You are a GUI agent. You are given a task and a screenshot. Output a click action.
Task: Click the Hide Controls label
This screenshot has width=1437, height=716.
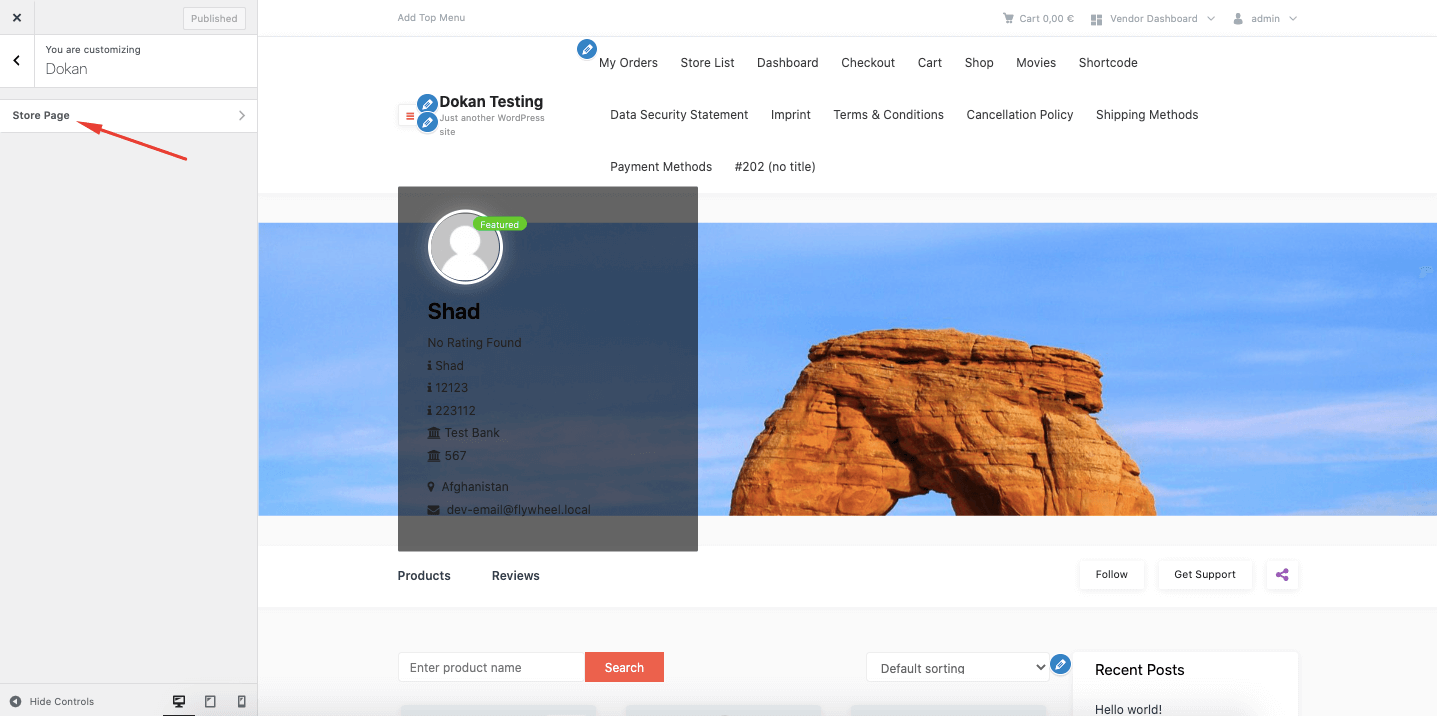(x=62, y=702)
